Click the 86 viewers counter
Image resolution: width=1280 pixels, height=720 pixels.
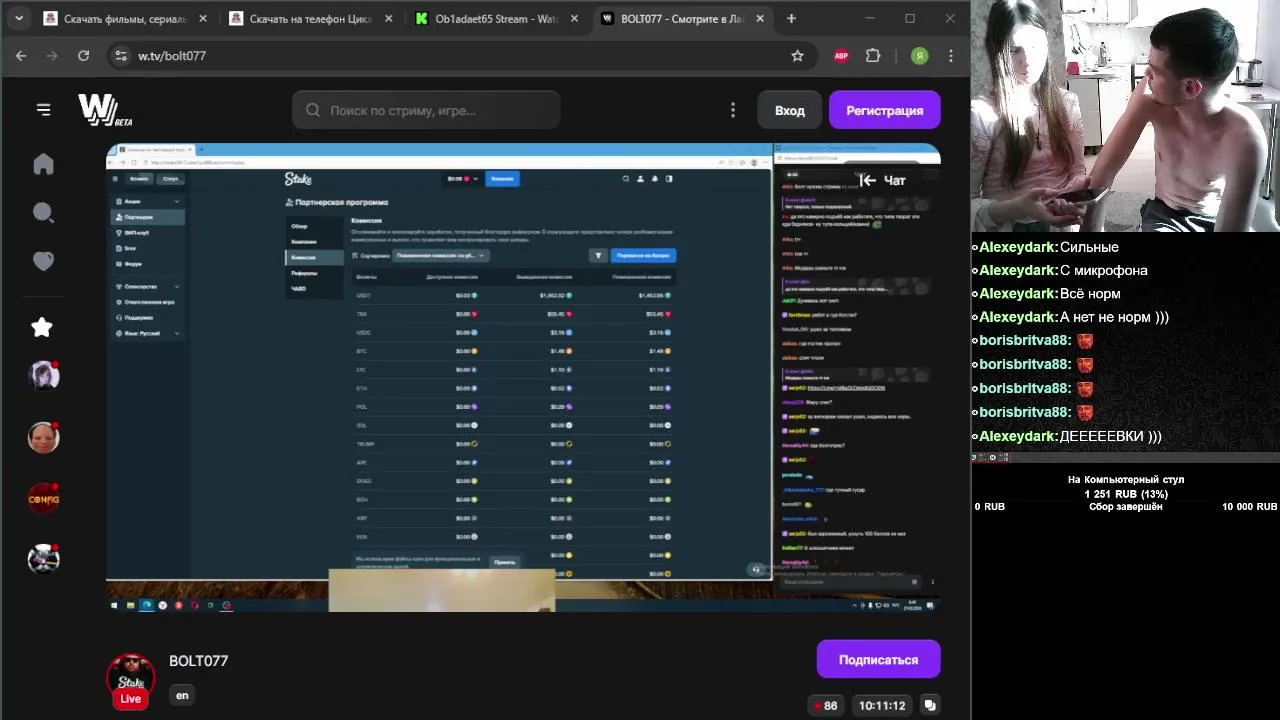click(x=825, y=705)
